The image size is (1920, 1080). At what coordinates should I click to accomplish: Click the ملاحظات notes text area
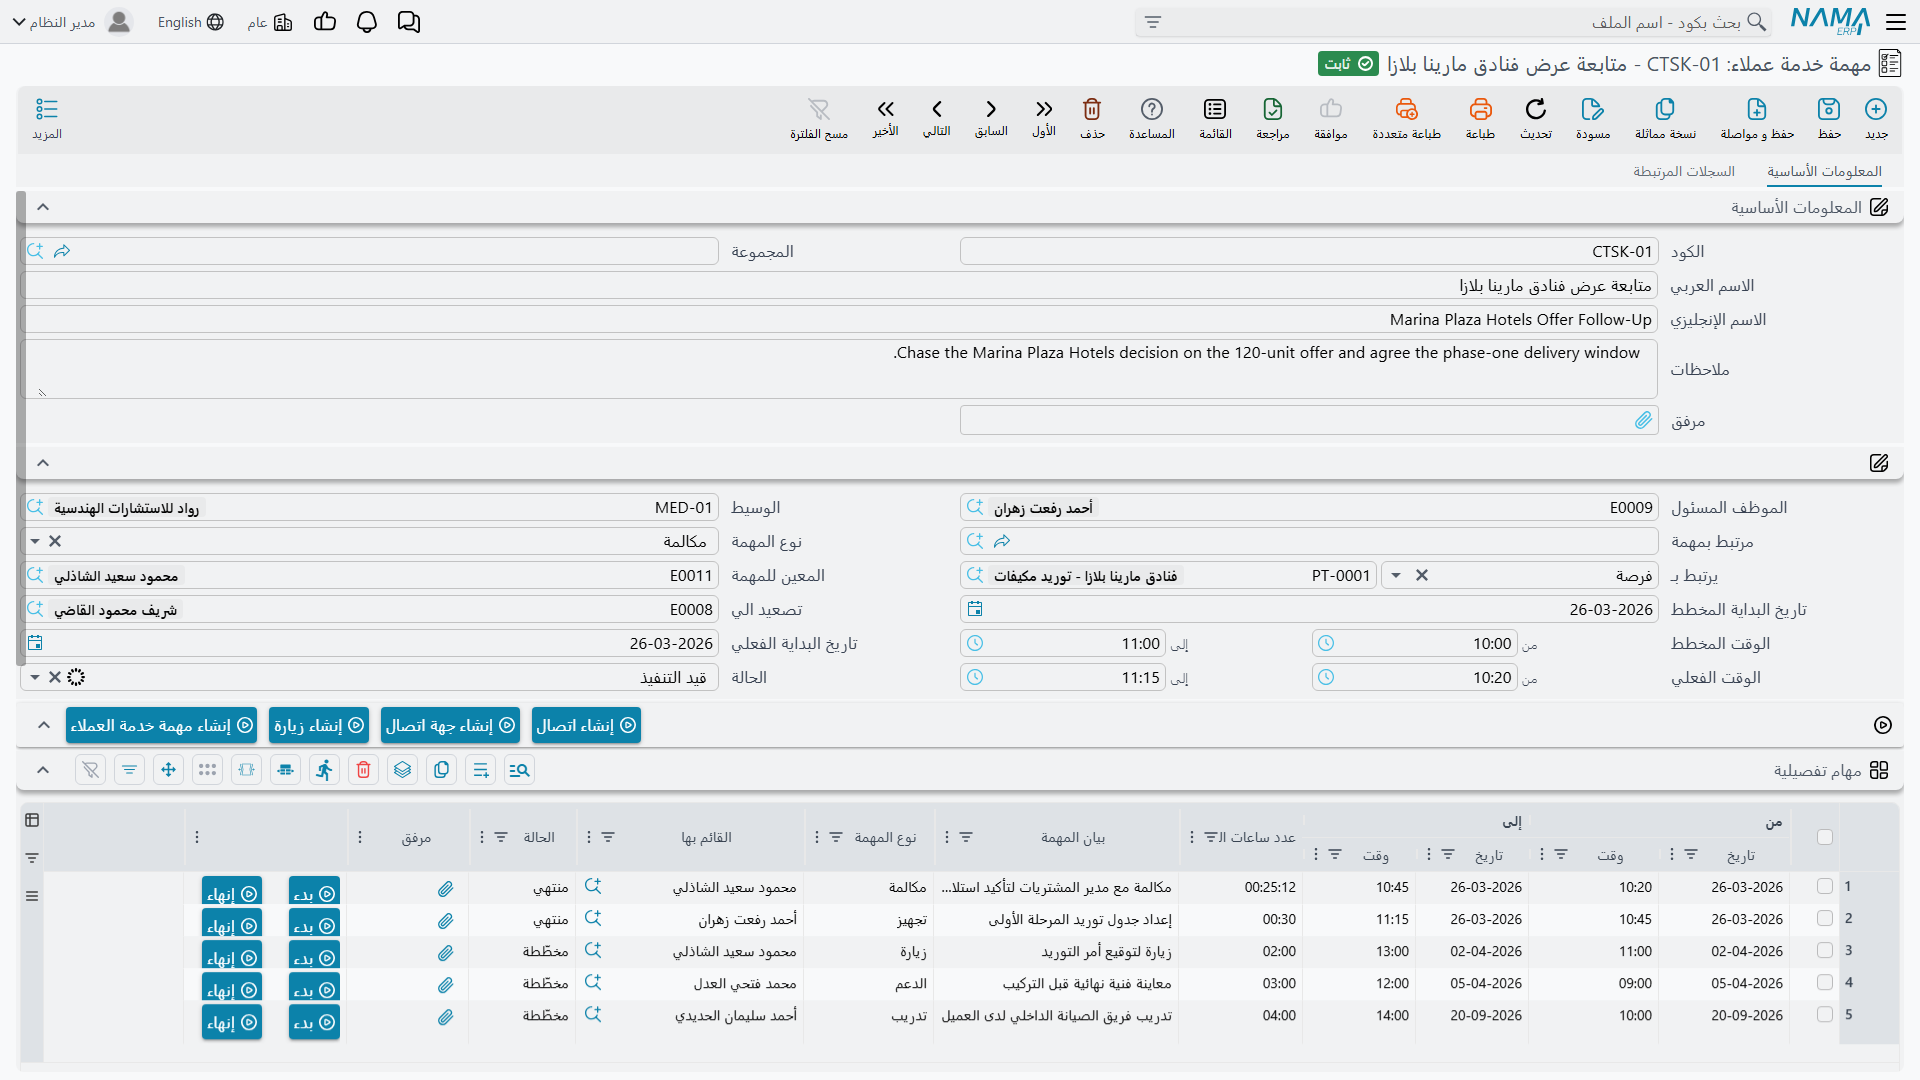click(x=838, y=369)
